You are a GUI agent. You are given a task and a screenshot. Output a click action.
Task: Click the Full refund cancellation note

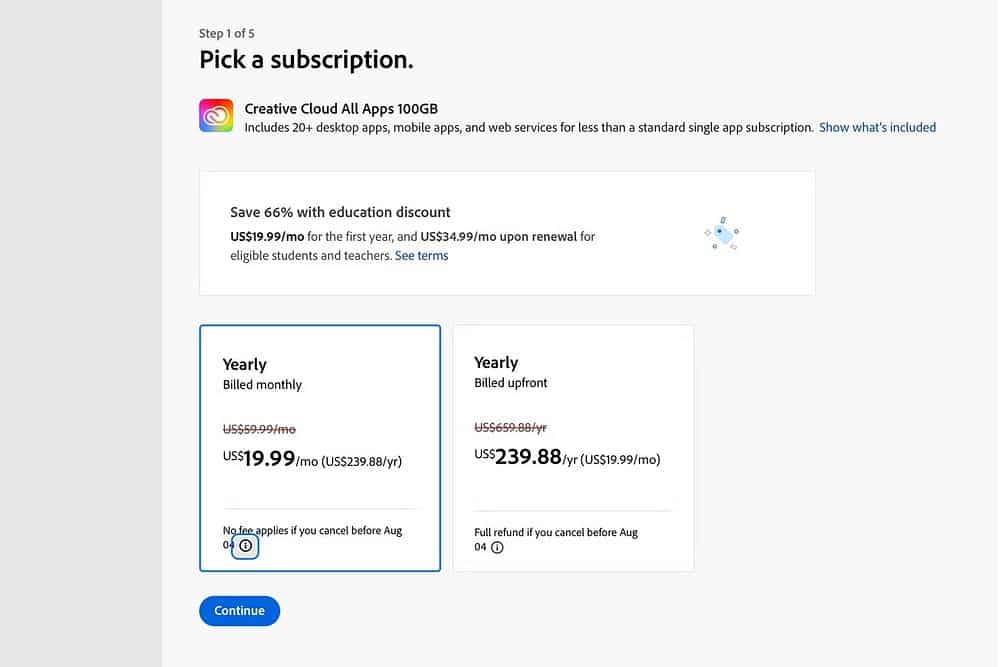coord(556,532)
